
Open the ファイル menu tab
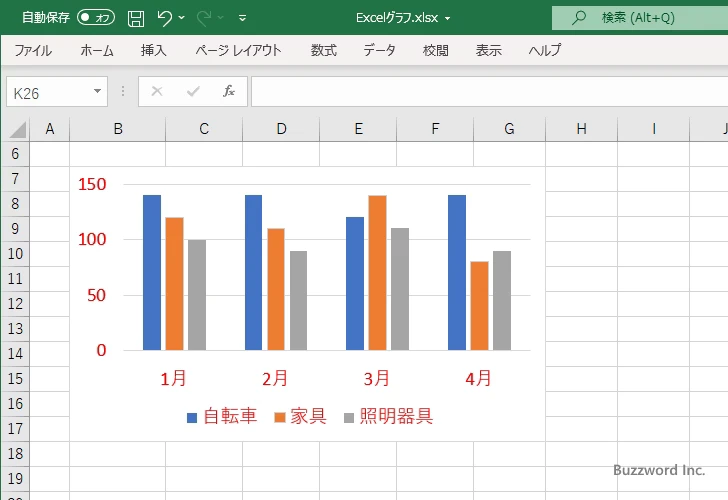pyautogui.click(x=33, y=50)
